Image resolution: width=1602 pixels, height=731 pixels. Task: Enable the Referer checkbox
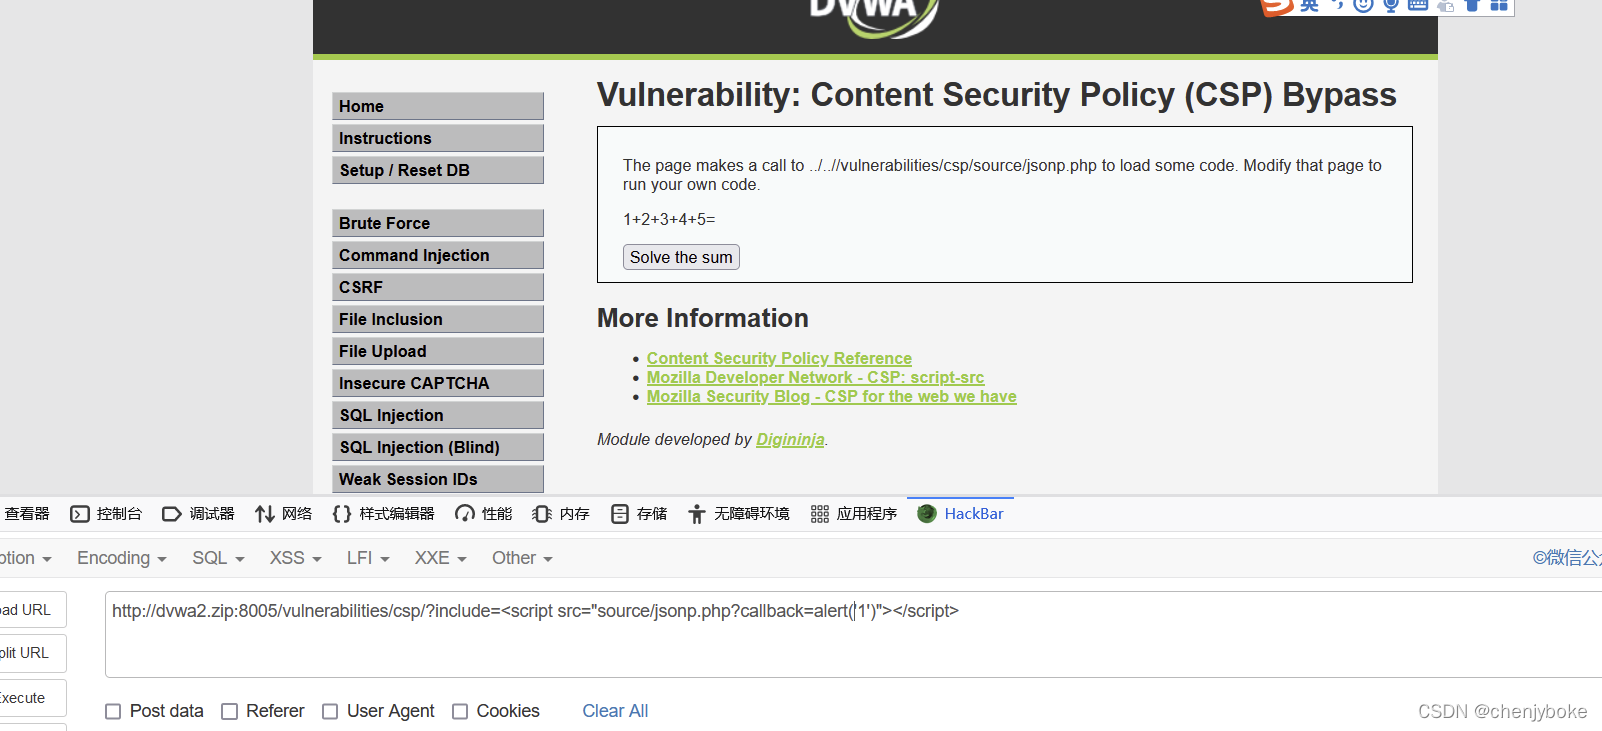point(229,711)
